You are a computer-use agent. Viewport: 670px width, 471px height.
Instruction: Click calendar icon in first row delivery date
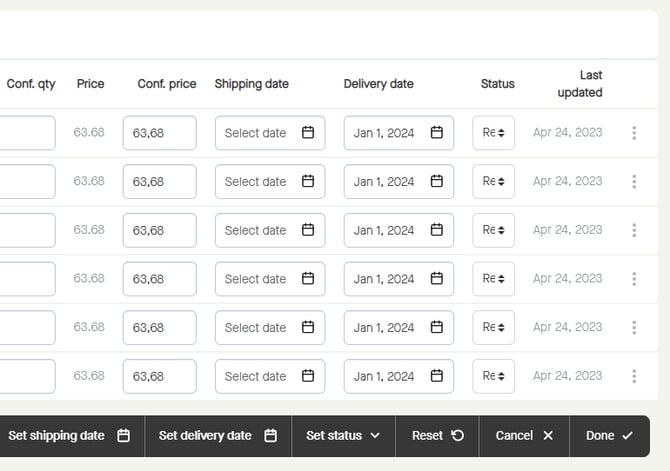[437, 133]
